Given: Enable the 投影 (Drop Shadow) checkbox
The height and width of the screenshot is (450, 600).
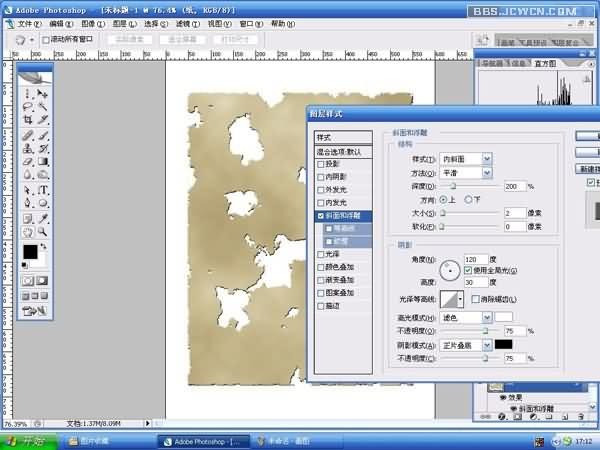Looking at the screenshot, I should coord(321,165).
